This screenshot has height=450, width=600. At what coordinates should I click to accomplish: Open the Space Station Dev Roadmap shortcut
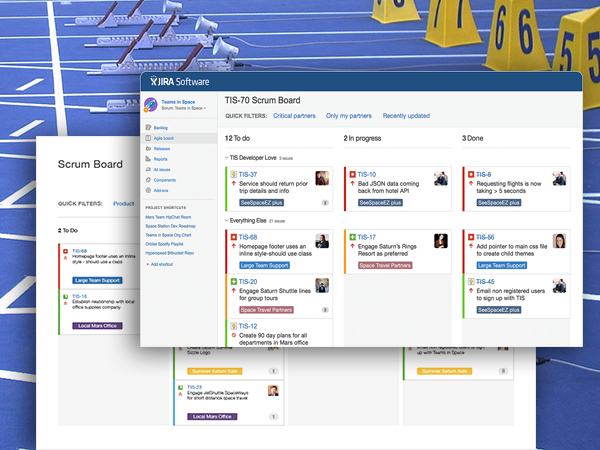[x=170, y=226]
